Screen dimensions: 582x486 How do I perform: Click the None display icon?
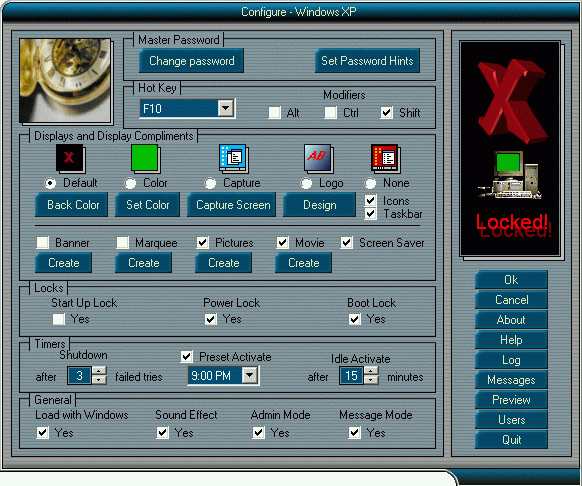(x=385, y=158)
